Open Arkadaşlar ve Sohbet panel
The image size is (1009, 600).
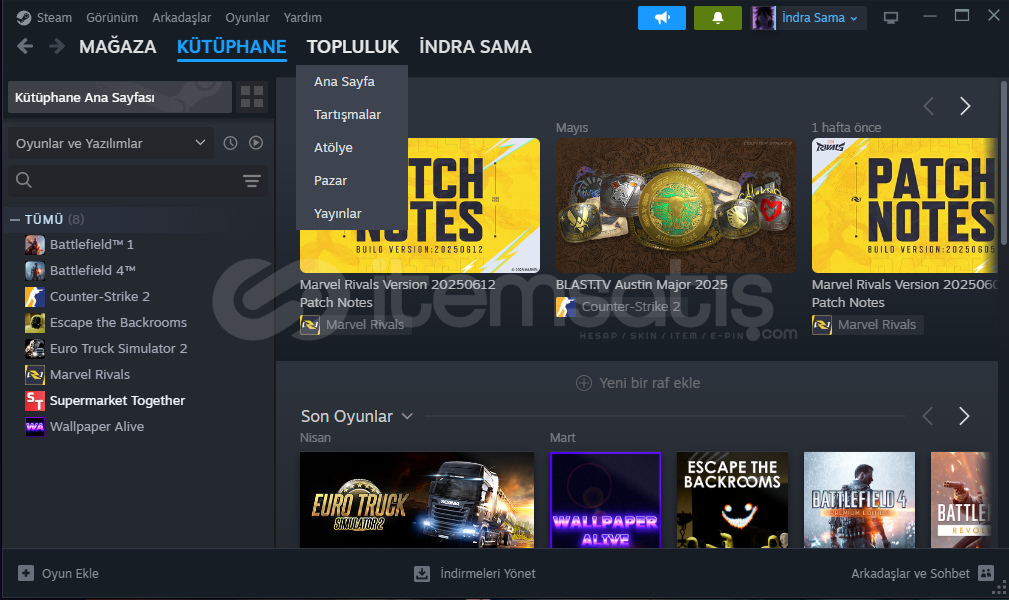pos(910,574)
